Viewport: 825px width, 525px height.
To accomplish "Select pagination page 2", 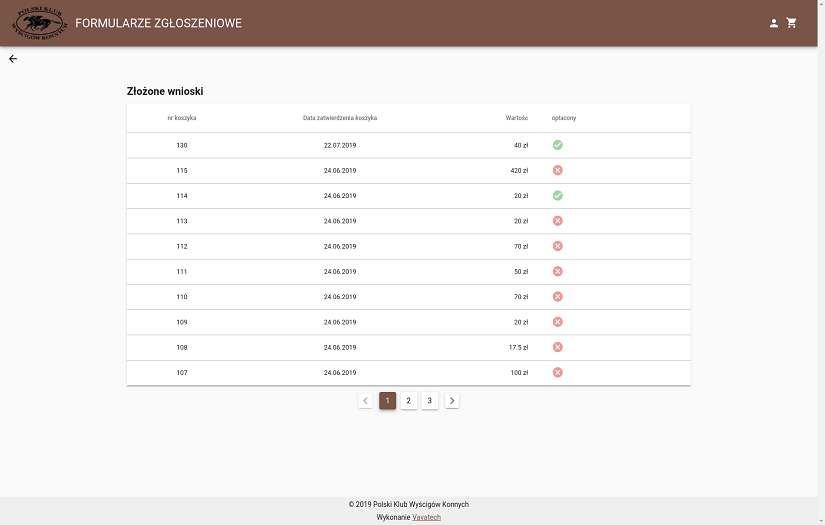I will click(x=409, y=401).
